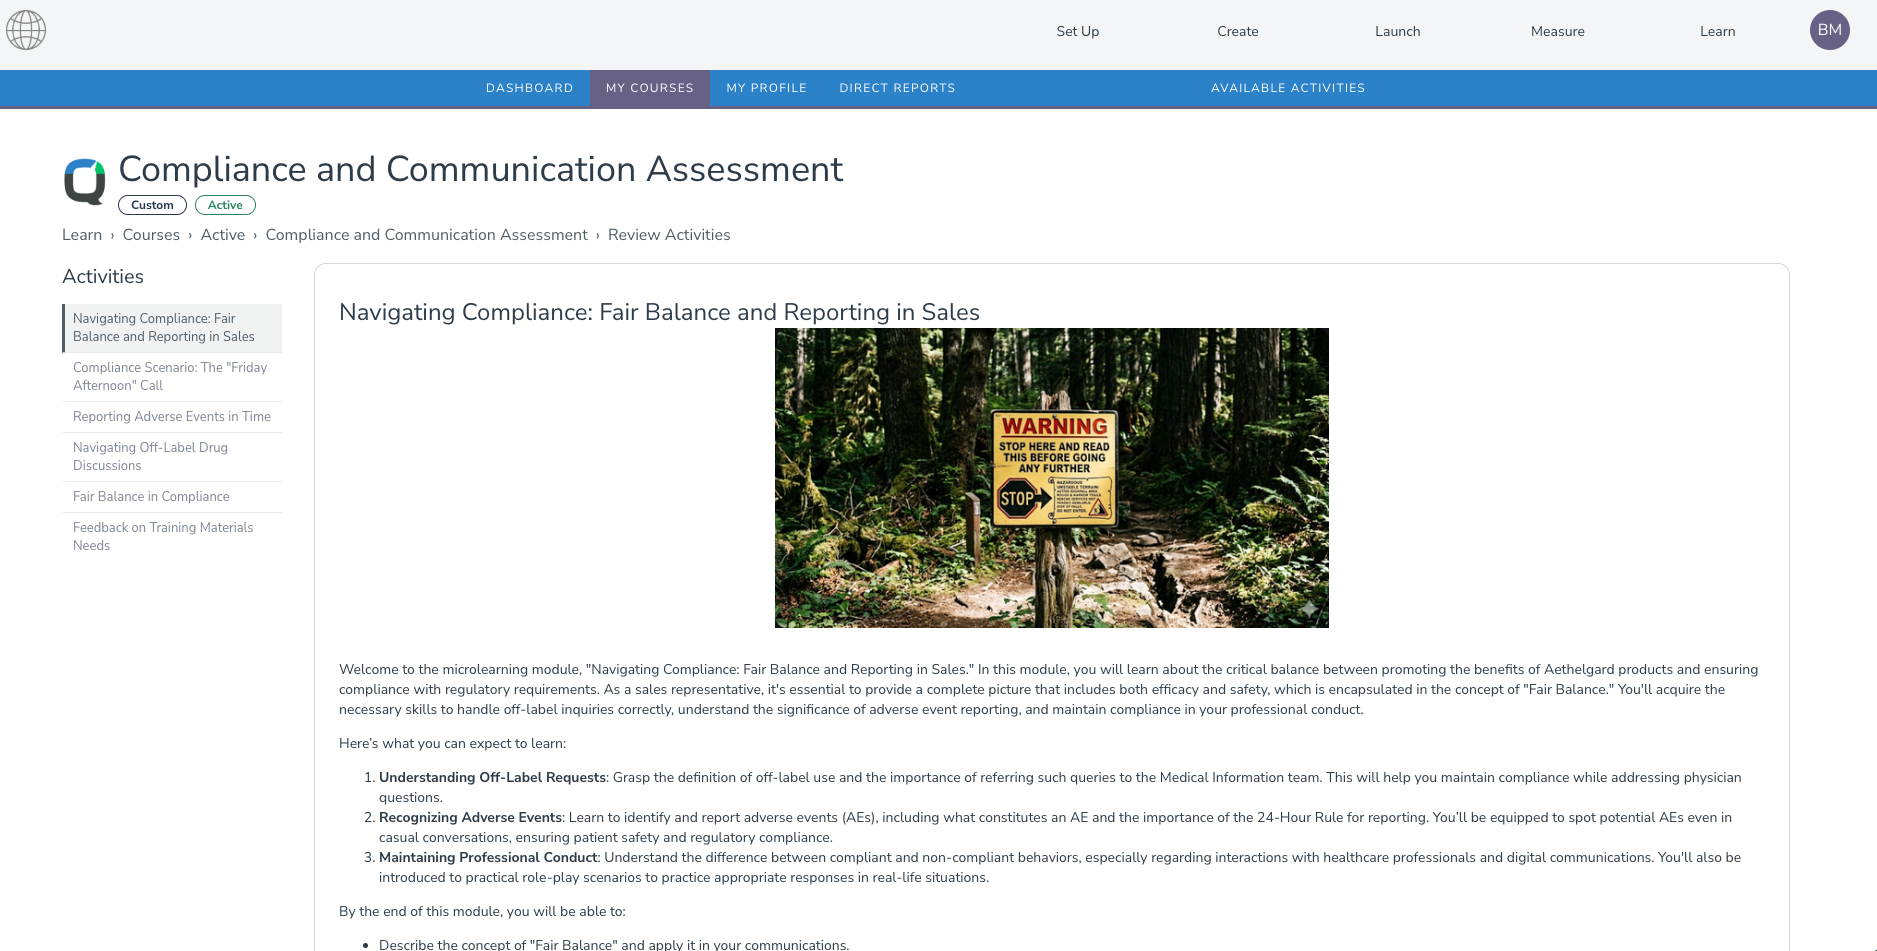
Task: Click the Learn breadcrumb link
Action: (82, 235)
